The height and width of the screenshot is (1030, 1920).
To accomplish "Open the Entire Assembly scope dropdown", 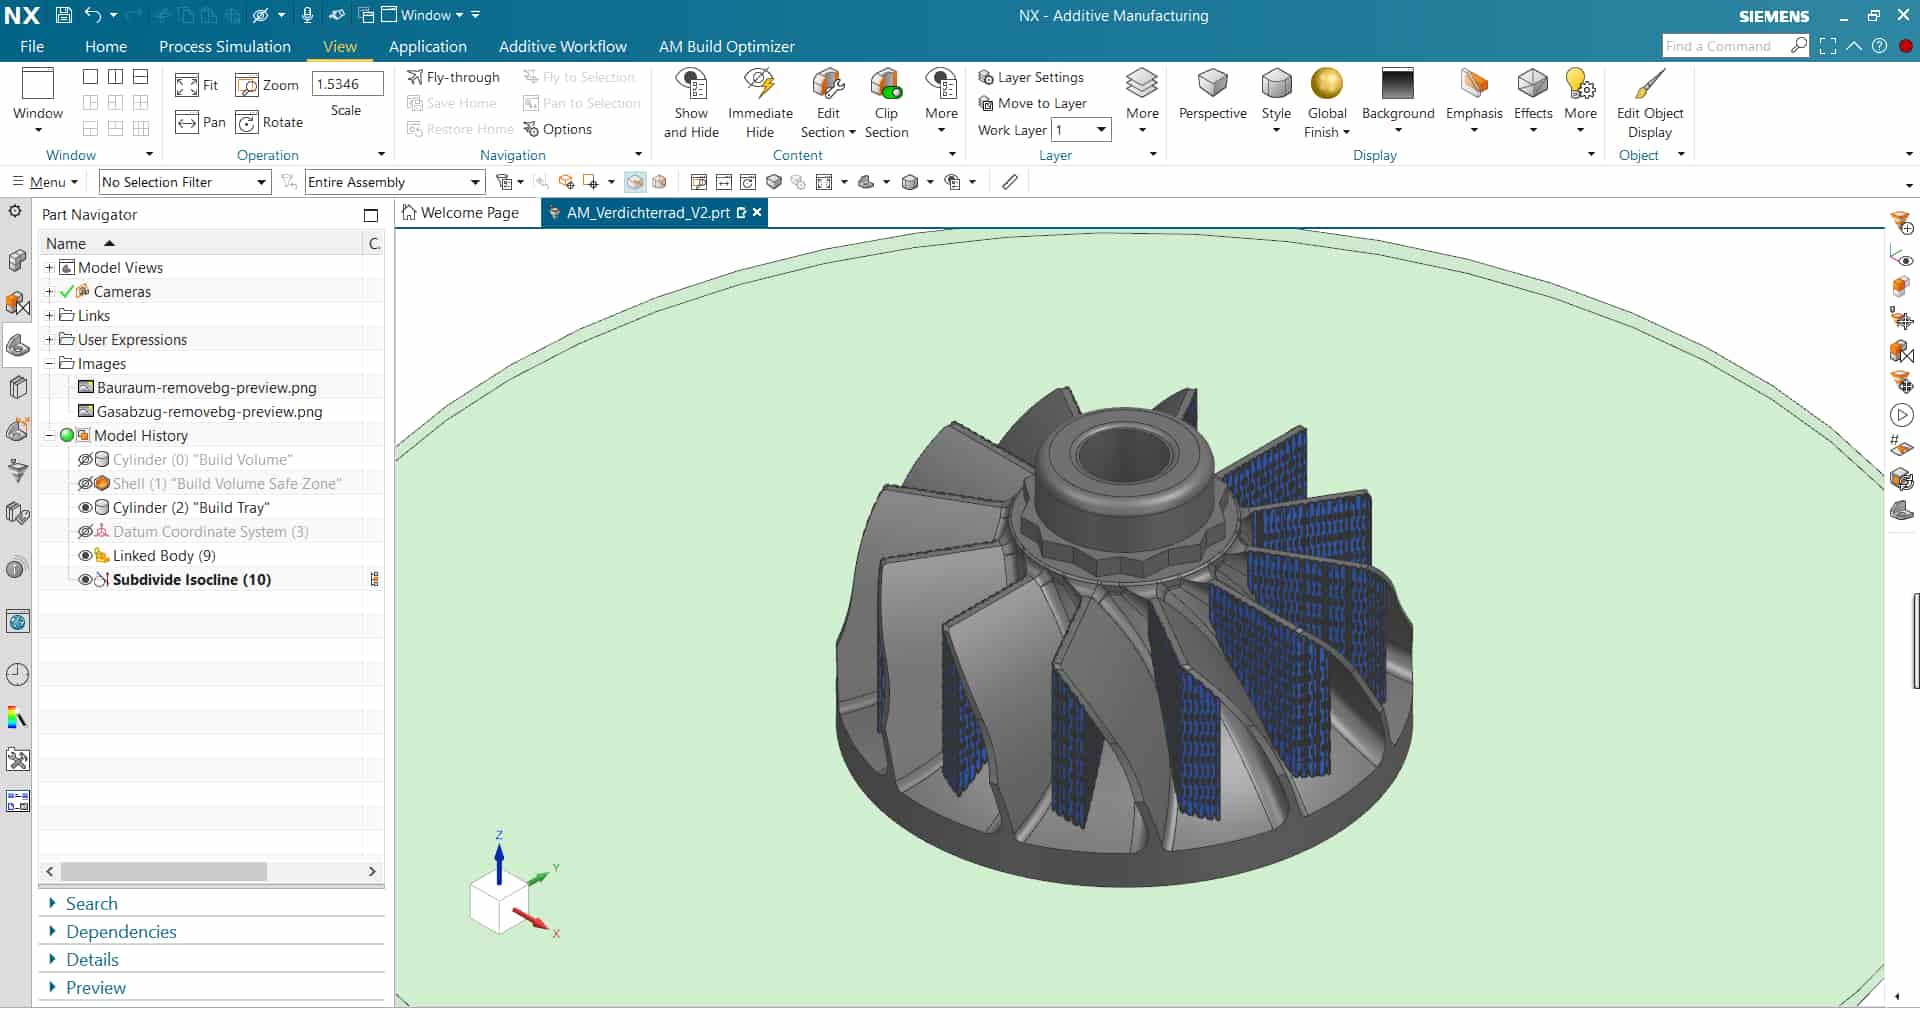I will pyautogui.click(x=394, y=182).
